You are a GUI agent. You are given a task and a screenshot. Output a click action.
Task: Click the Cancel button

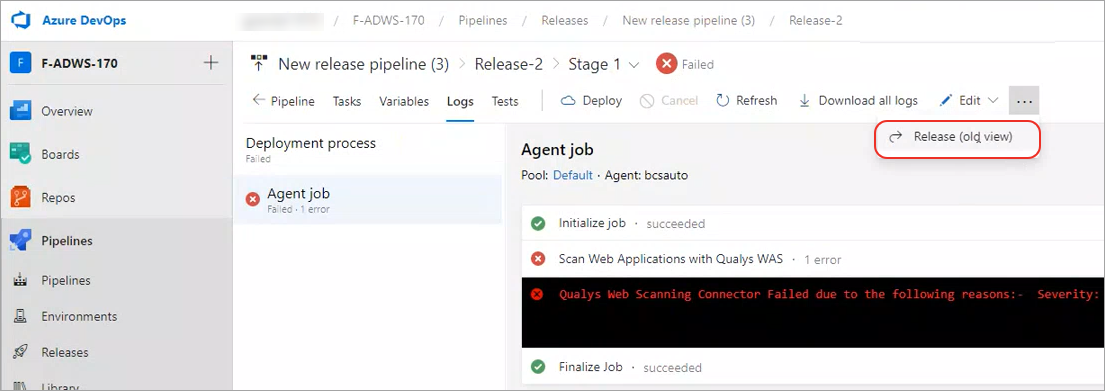pyautogui.click(x=669, y=101)
